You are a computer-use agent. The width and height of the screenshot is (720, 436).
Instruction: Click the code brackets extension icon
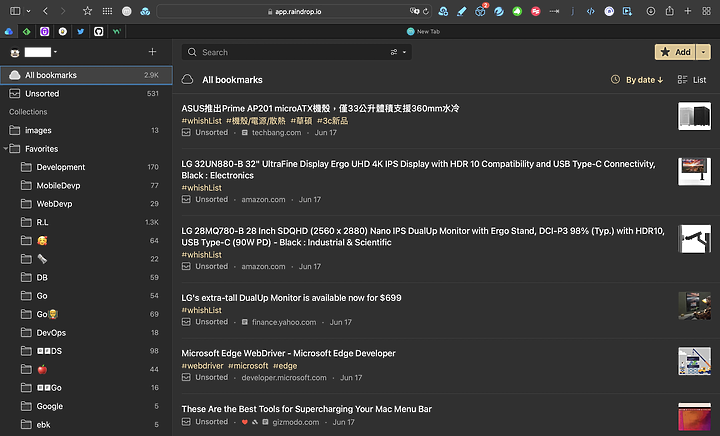point(591,11)
